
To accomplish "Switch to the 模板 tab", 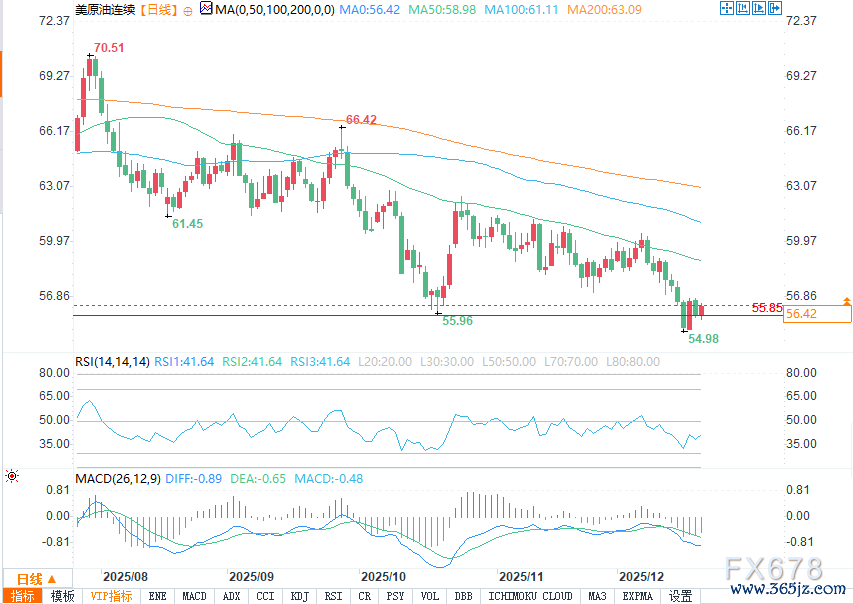I will click(x=62, y=596).
